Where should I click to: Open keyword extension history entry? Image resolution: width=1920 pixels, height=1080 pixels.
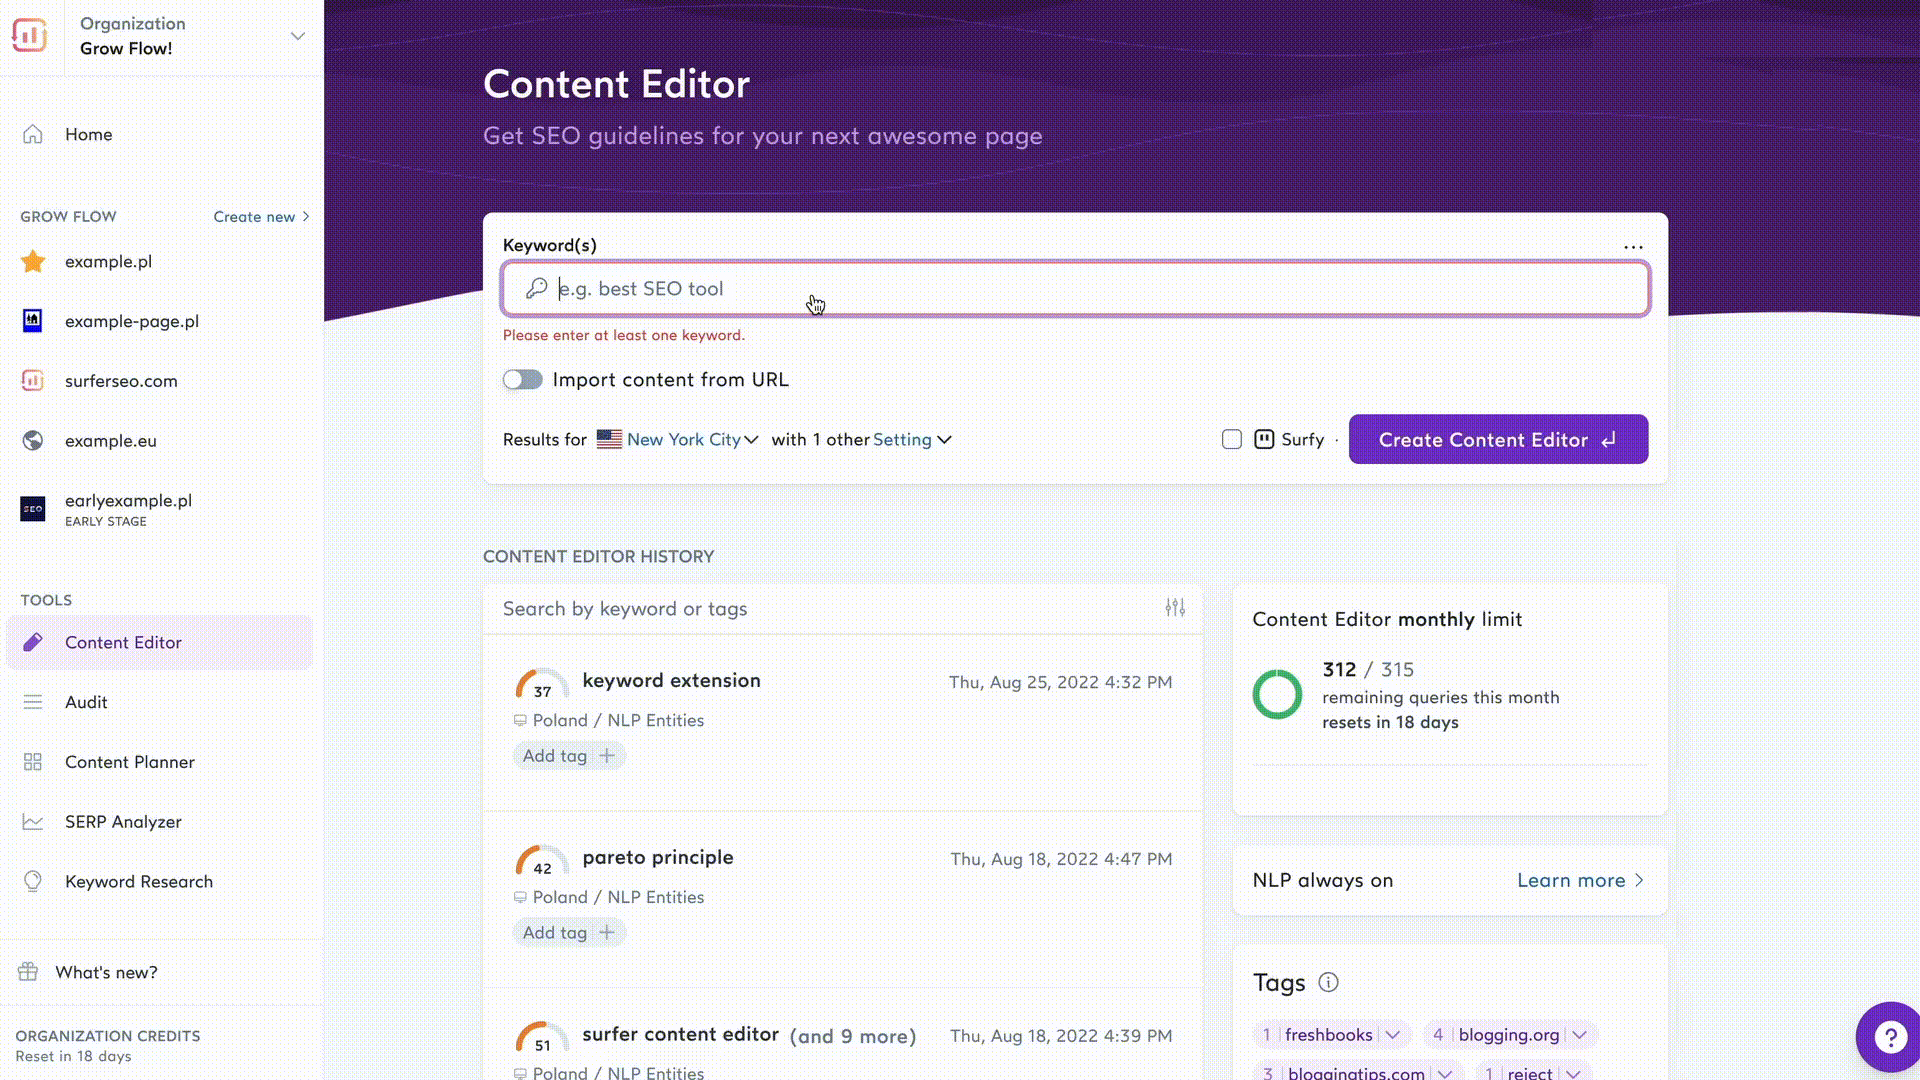(x=671, y=680)
